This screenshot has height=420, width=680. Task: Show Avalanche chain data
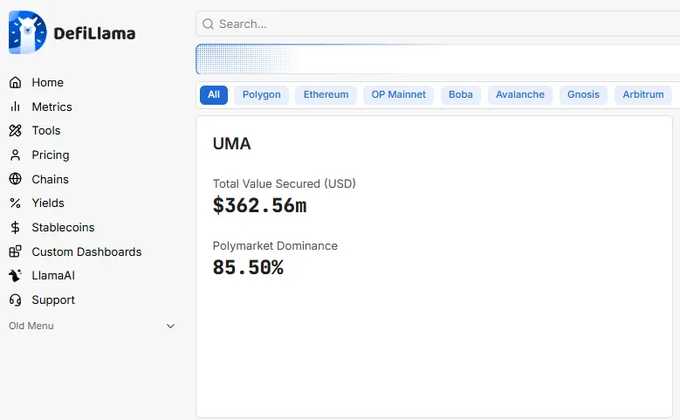coord(520,95)
